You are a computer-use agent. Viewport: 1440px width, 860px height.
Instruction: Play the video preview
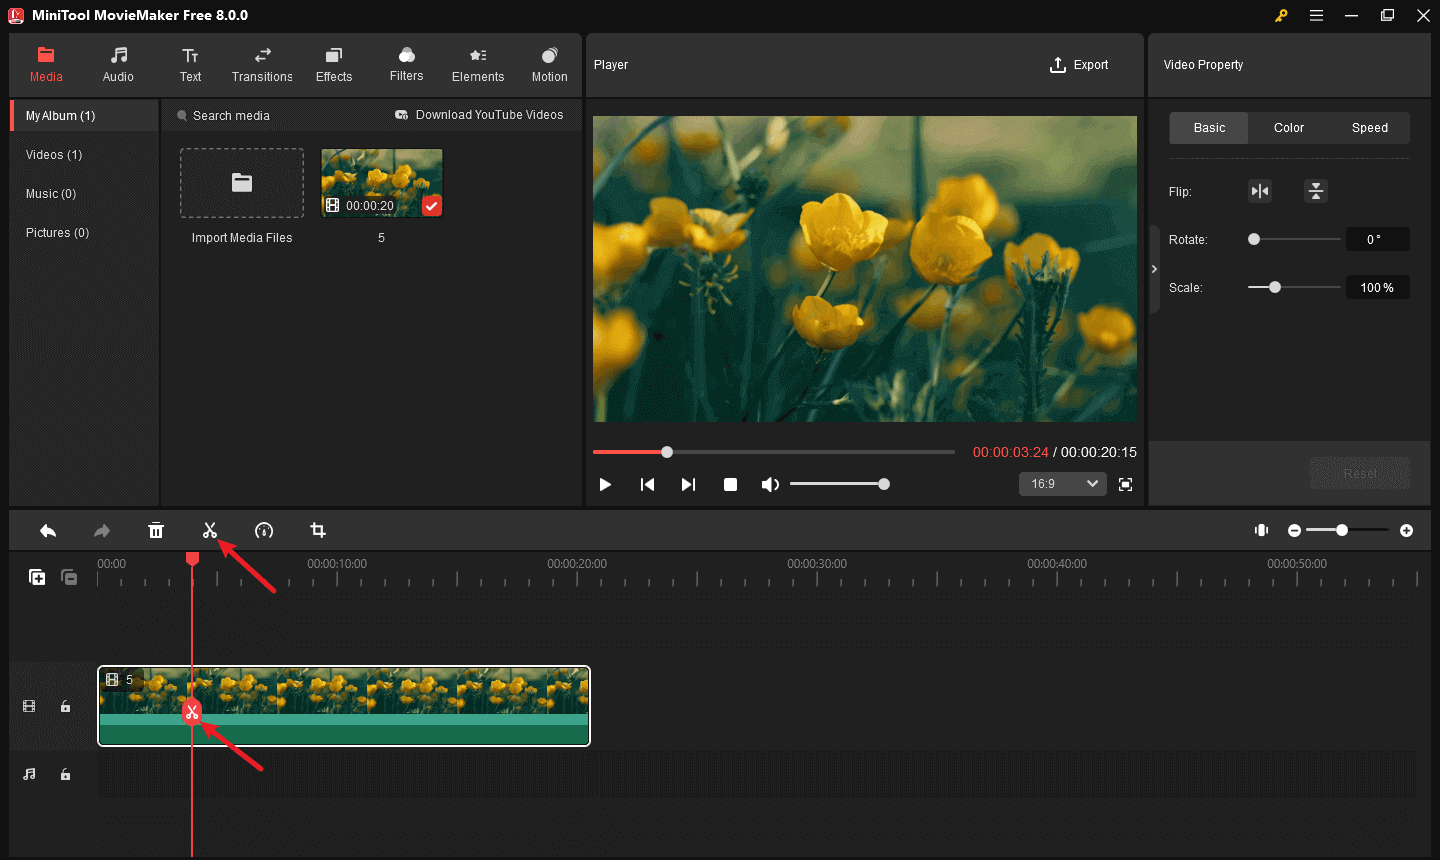tap(605, 485)
